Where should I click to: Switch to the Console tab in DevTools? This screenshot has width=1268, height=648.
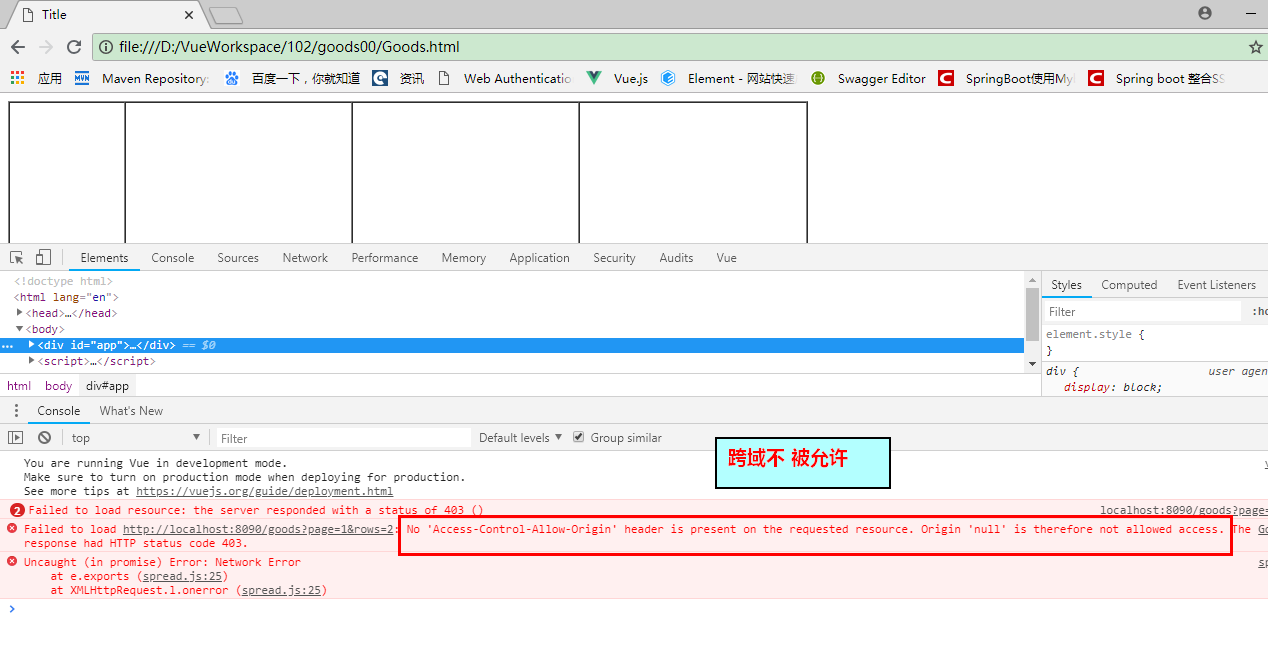coord(173,257)
